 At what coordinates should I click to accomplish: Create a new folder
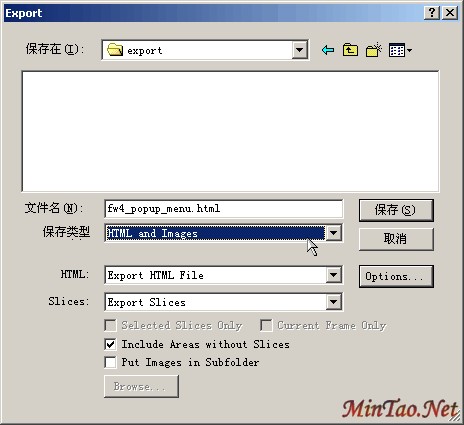[x=374, y=50]
